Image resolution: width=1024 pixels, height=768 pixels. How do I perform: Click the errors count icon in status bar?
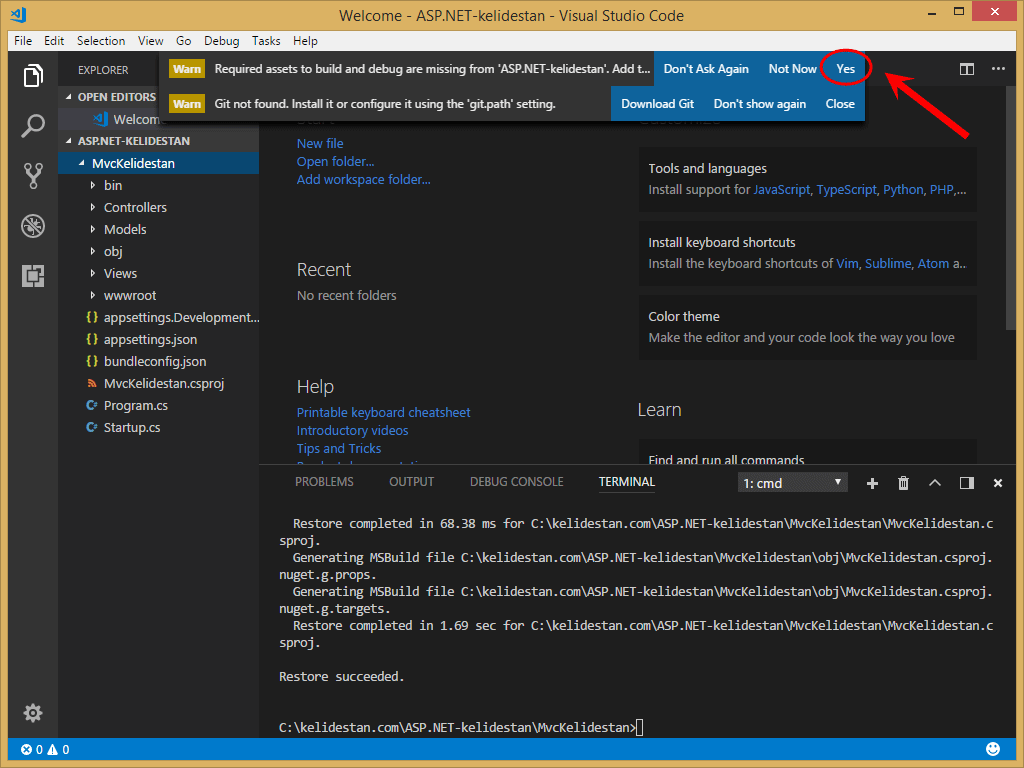tap(27, 749)
